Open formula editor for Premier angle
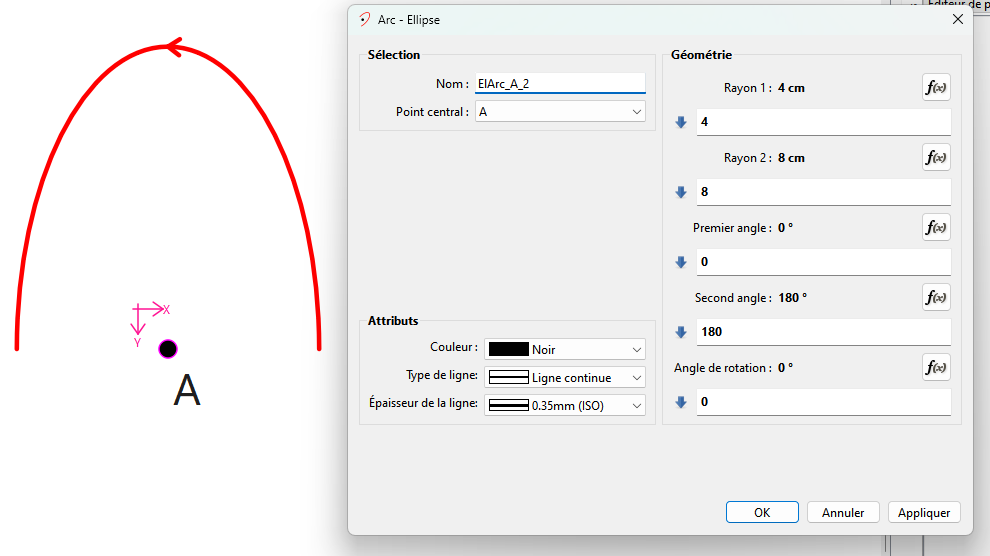 pyautogui.click(x=936, y=228)
